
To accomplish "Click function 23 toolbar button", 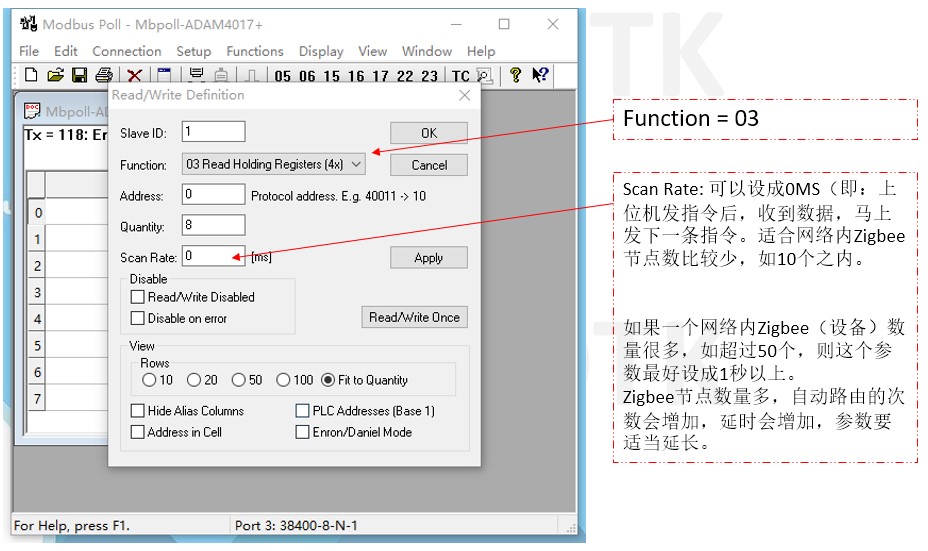I will tap(429, 76).
